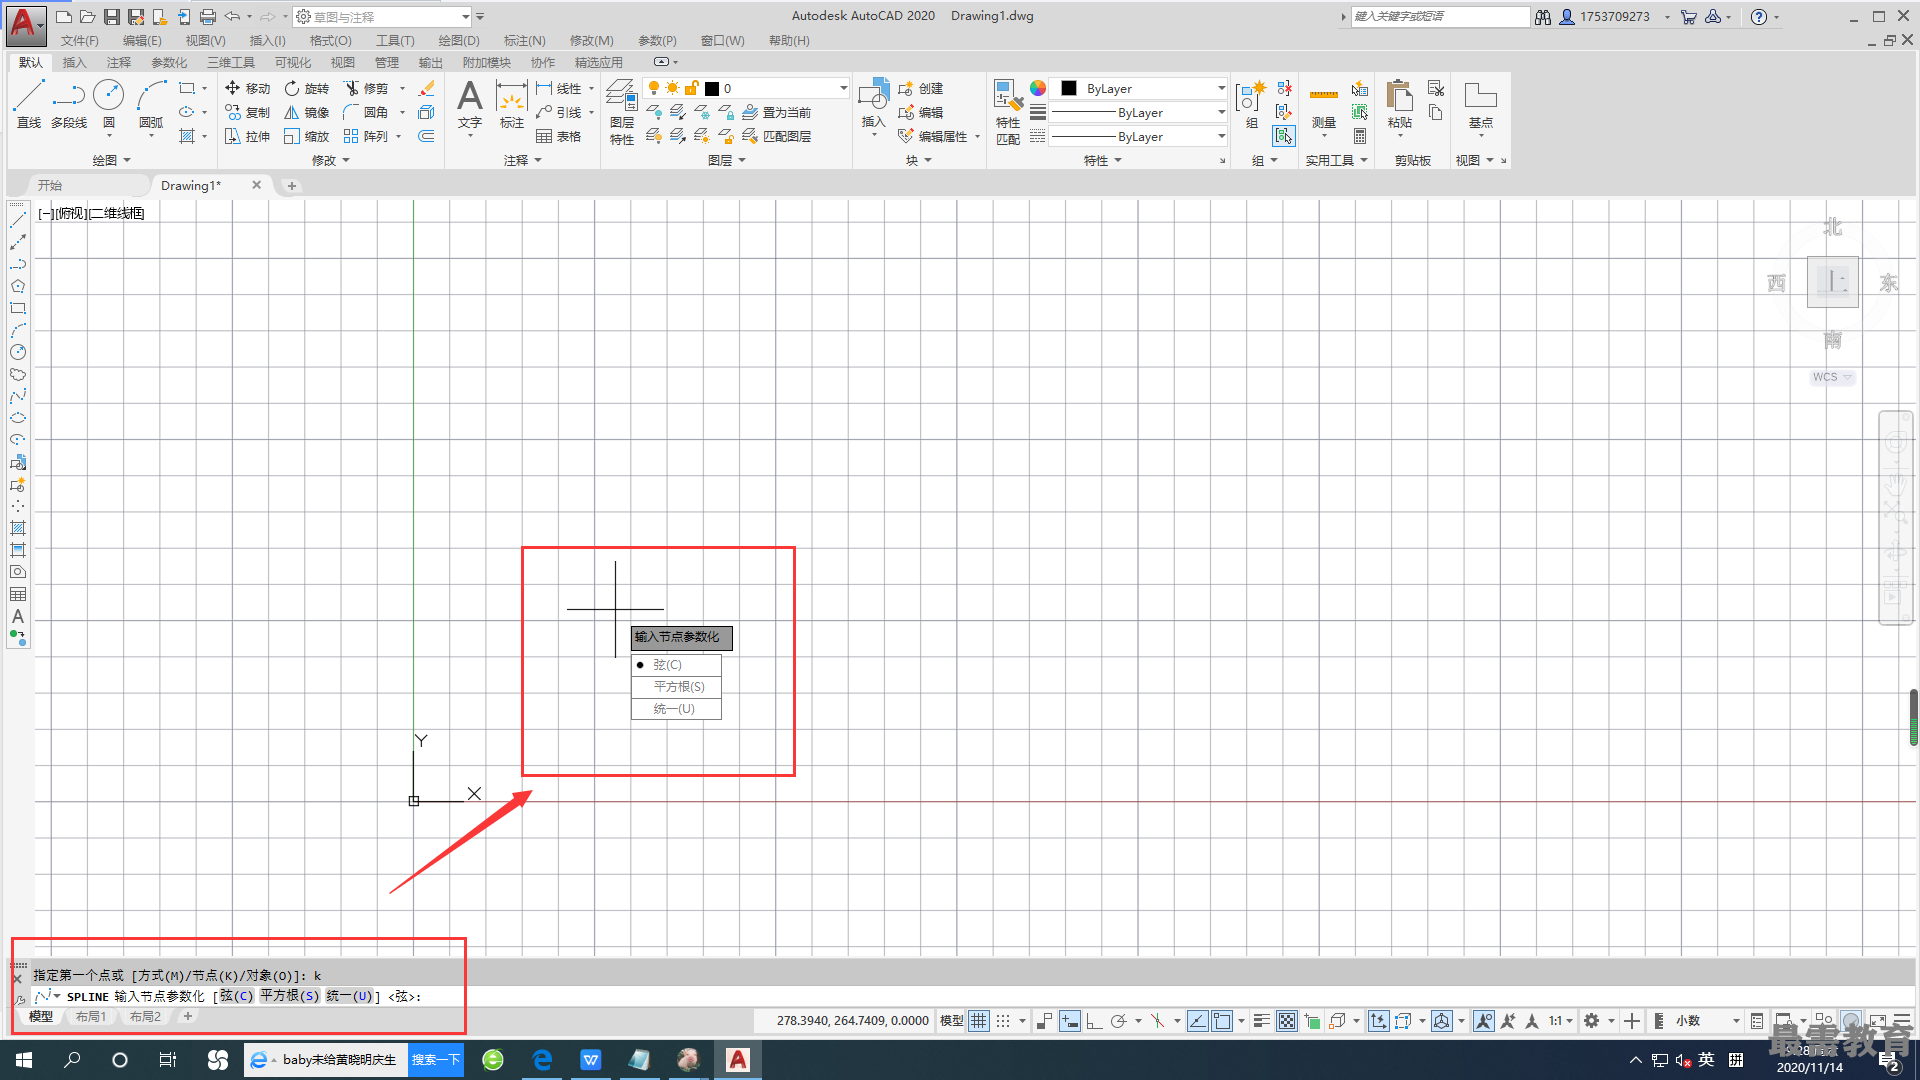Open the 小数 units dropdown in status bar
The width and height of the screenshot is (1920, 1080).
(1707, 1021)
